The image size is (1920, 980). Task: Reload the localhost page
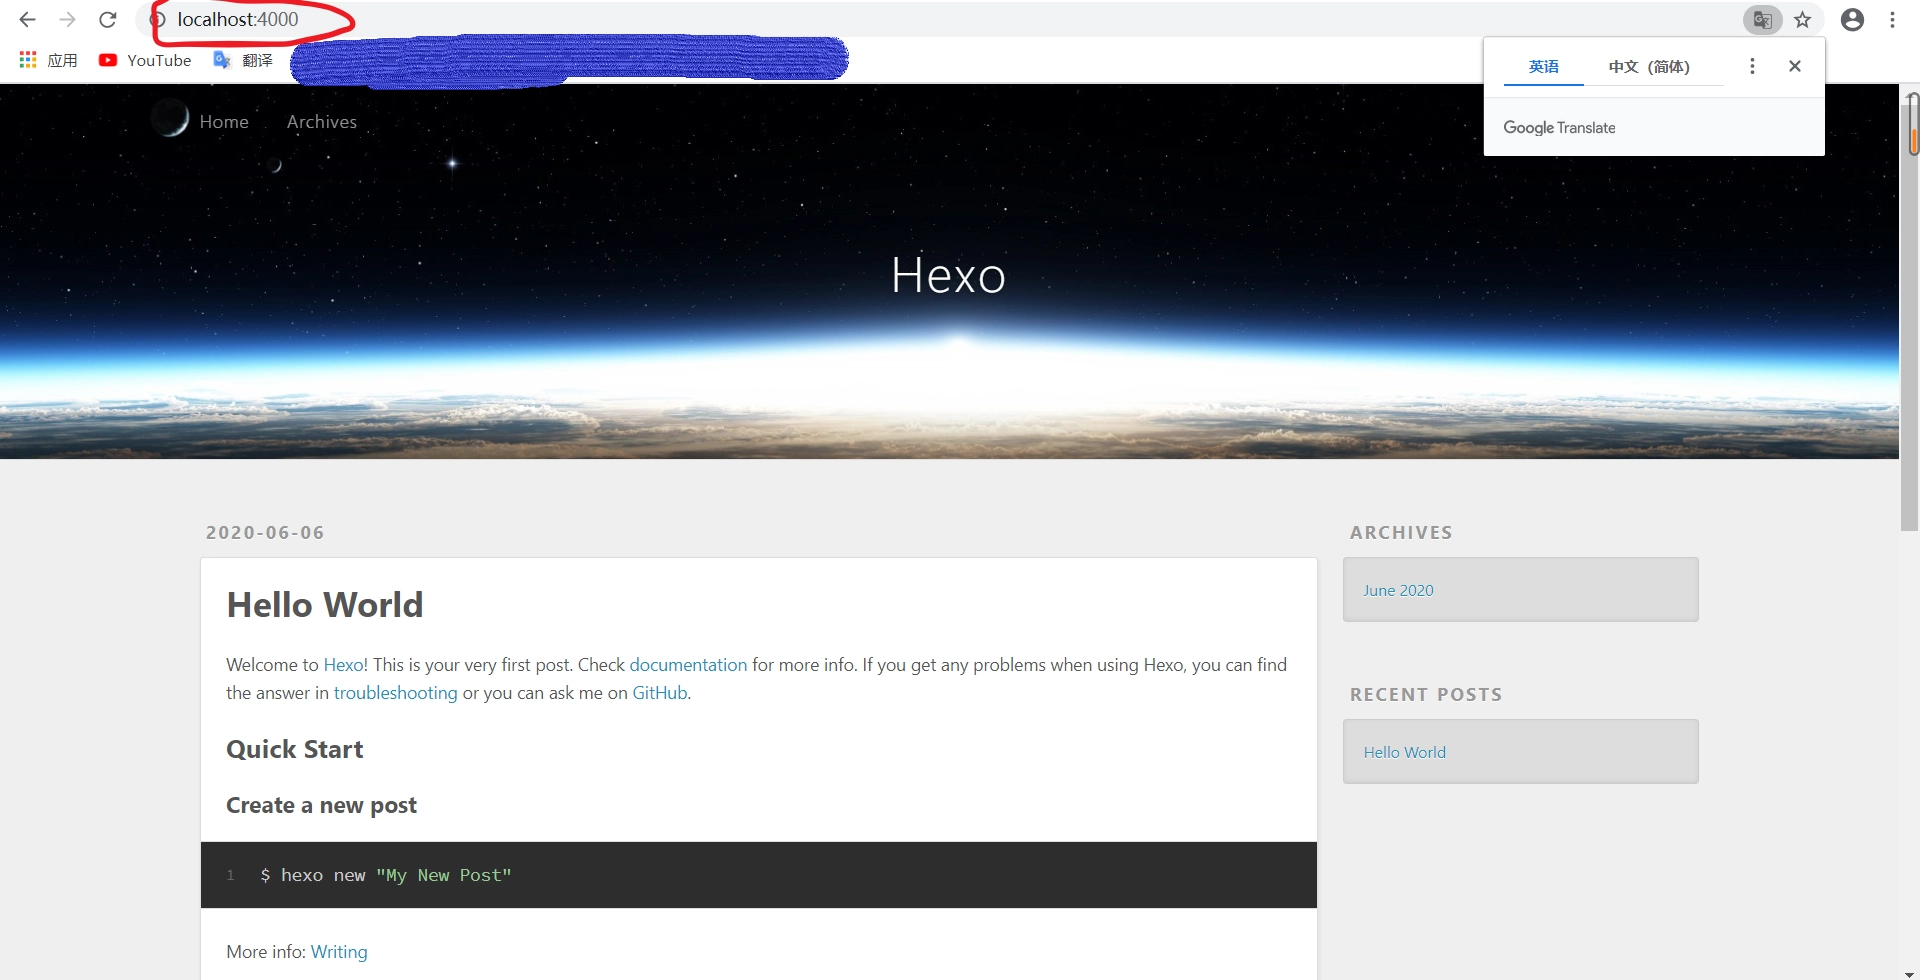click(x=108, y=20)
